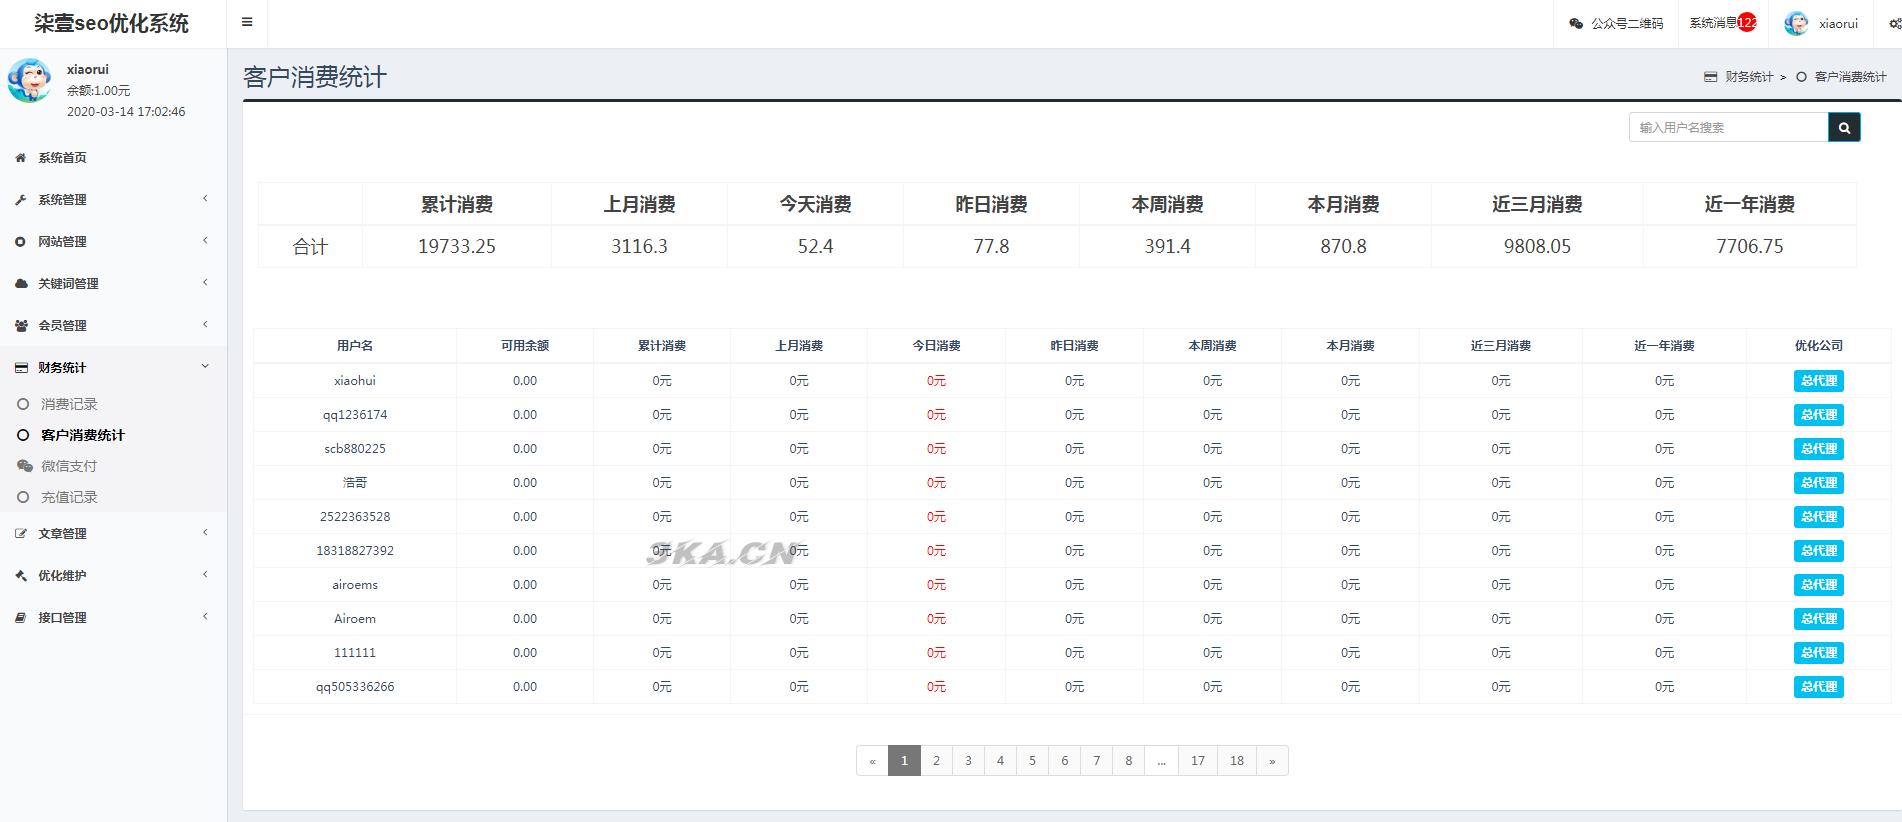The height and width of the screenshot is (822, 1902).
Task: Click the username search input field
Action: point(1728,127)
